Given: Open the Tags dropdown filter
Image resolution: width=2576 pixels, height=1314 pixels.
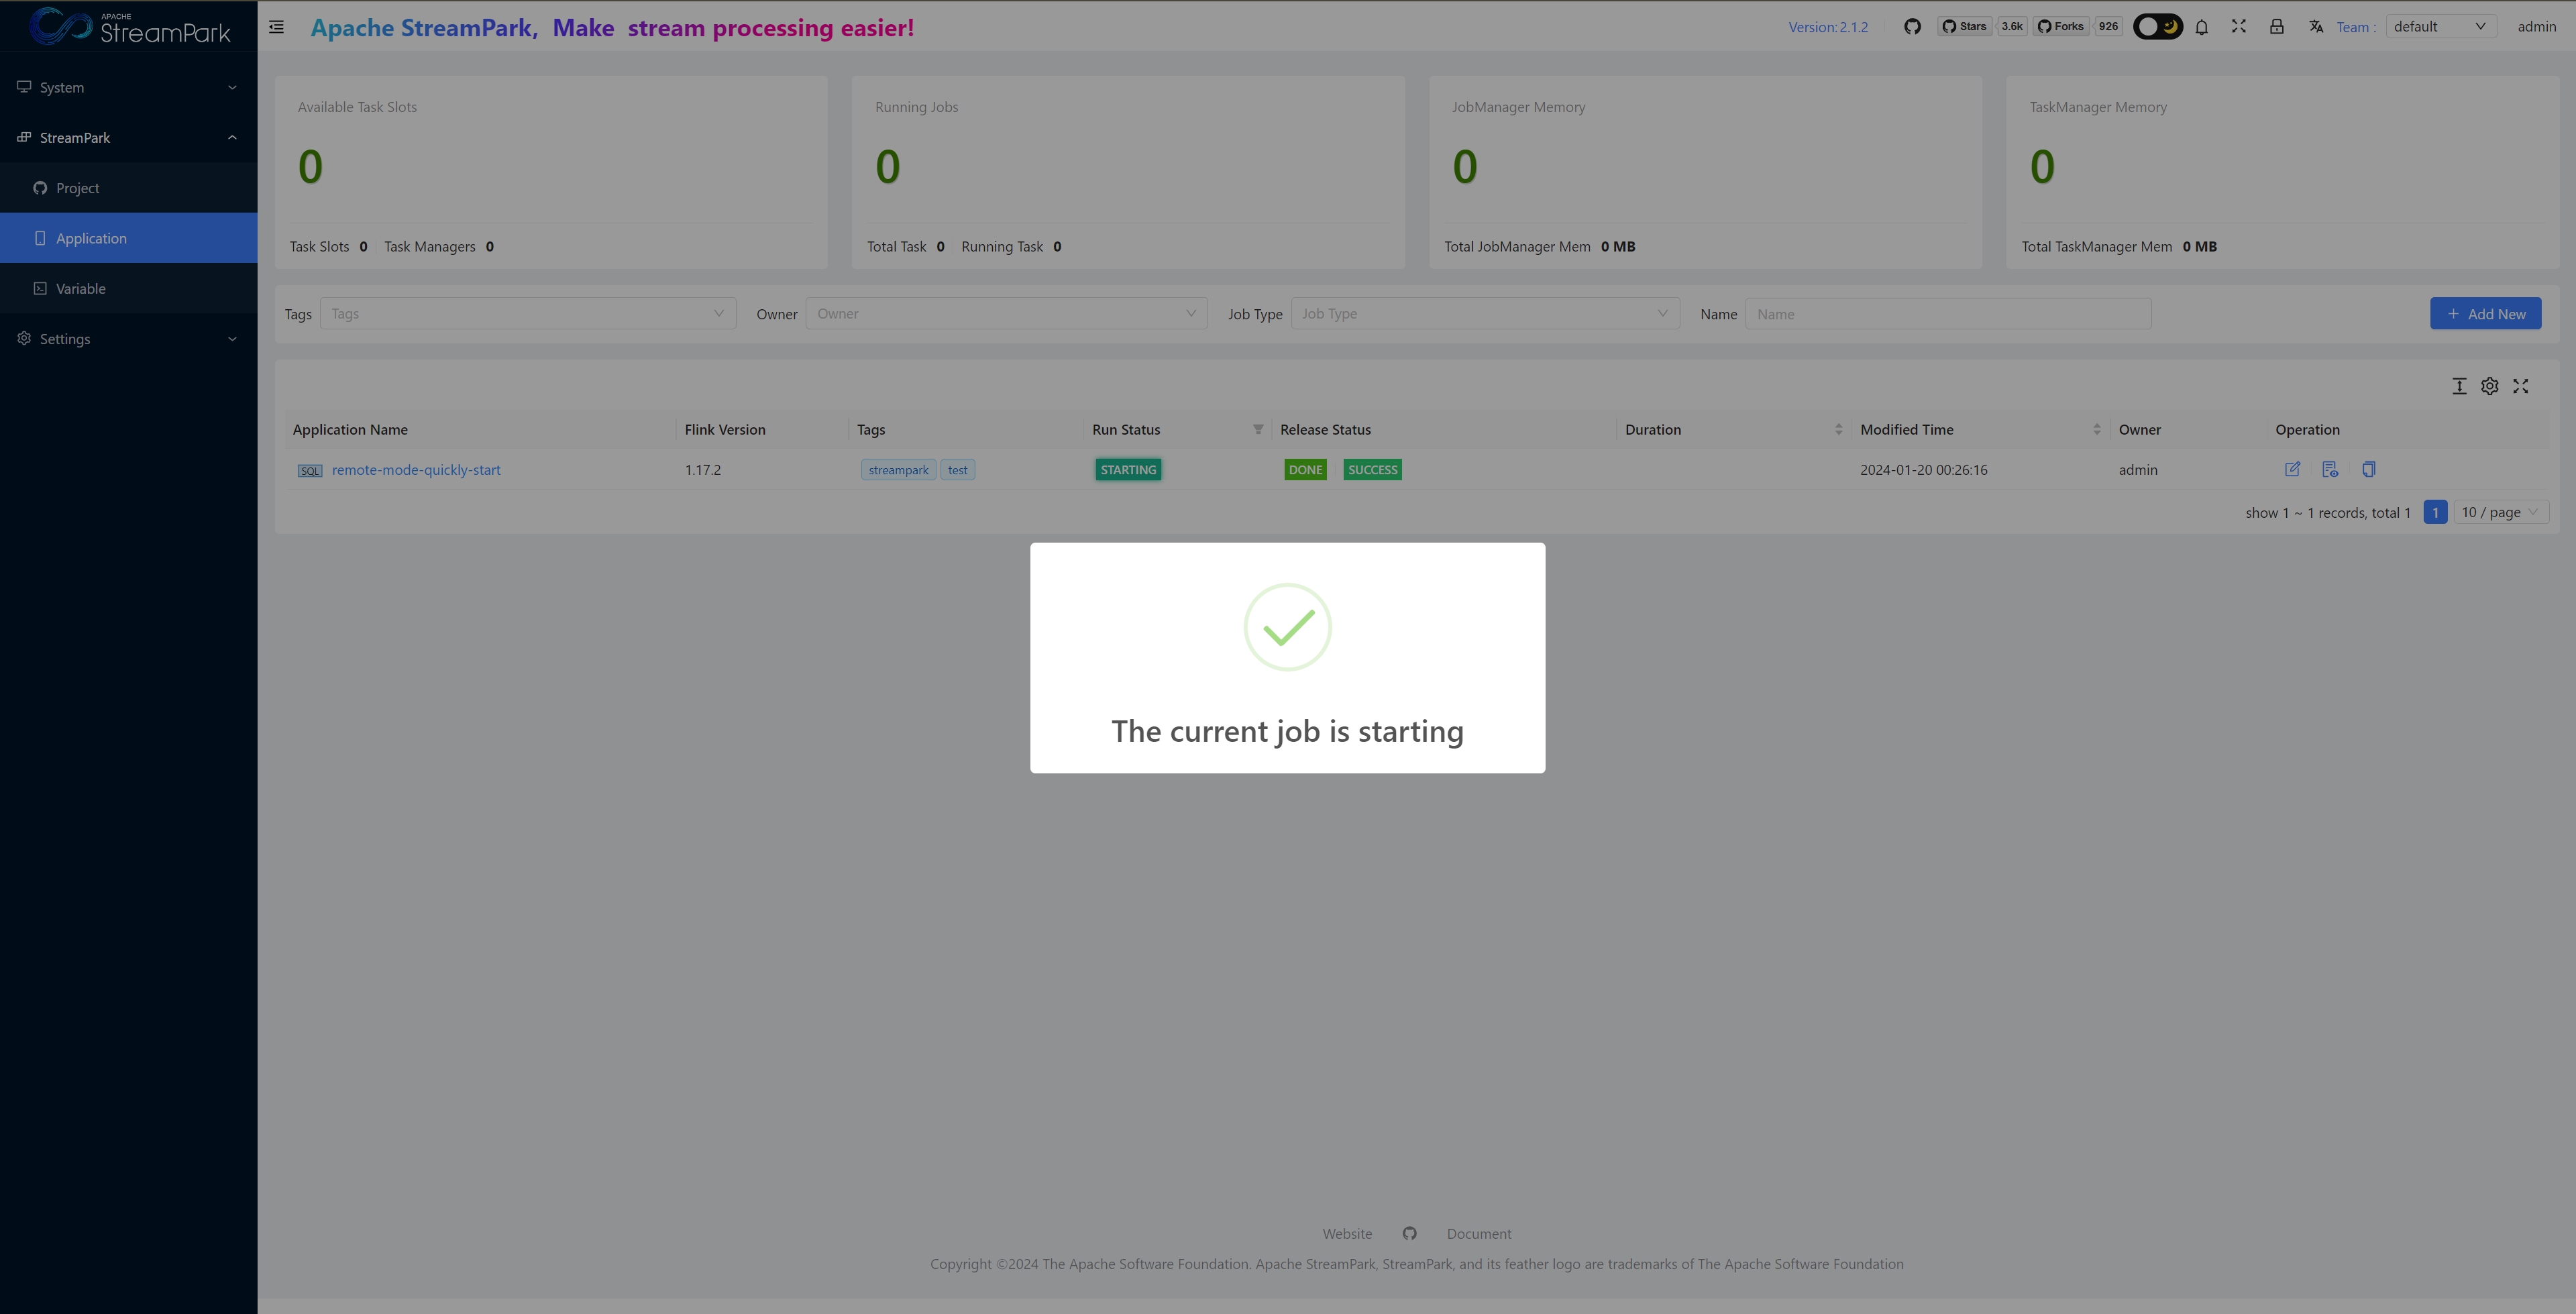Looking at the screenshot, I should coord(527,314).
